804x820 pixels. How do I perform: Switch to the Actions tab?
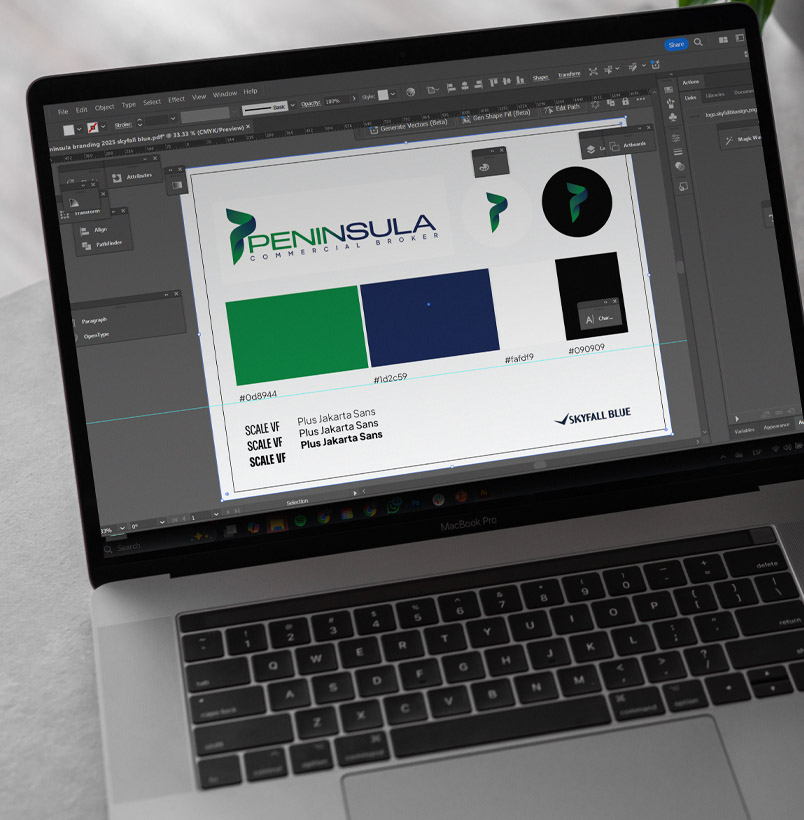pos(690,82)
